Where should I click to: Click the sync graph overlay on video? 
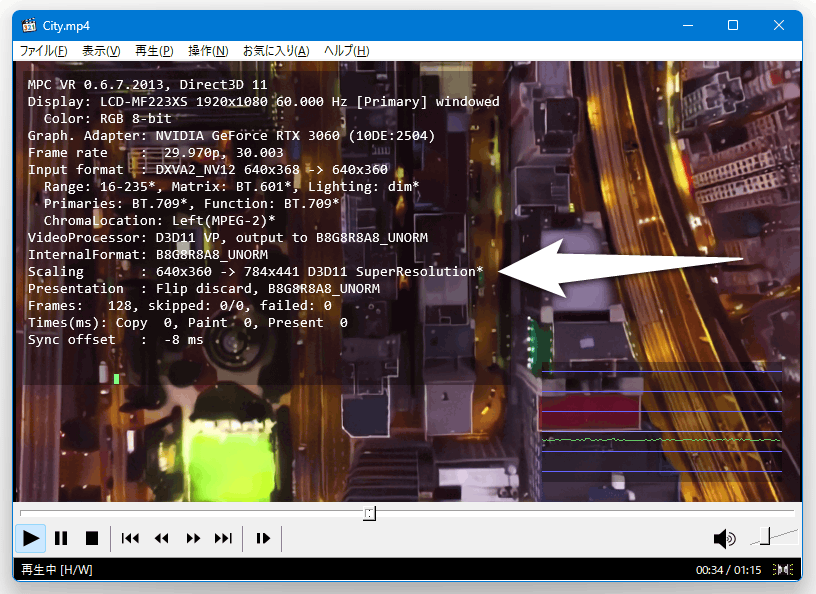pyautogui.click(x=661, y=421)
